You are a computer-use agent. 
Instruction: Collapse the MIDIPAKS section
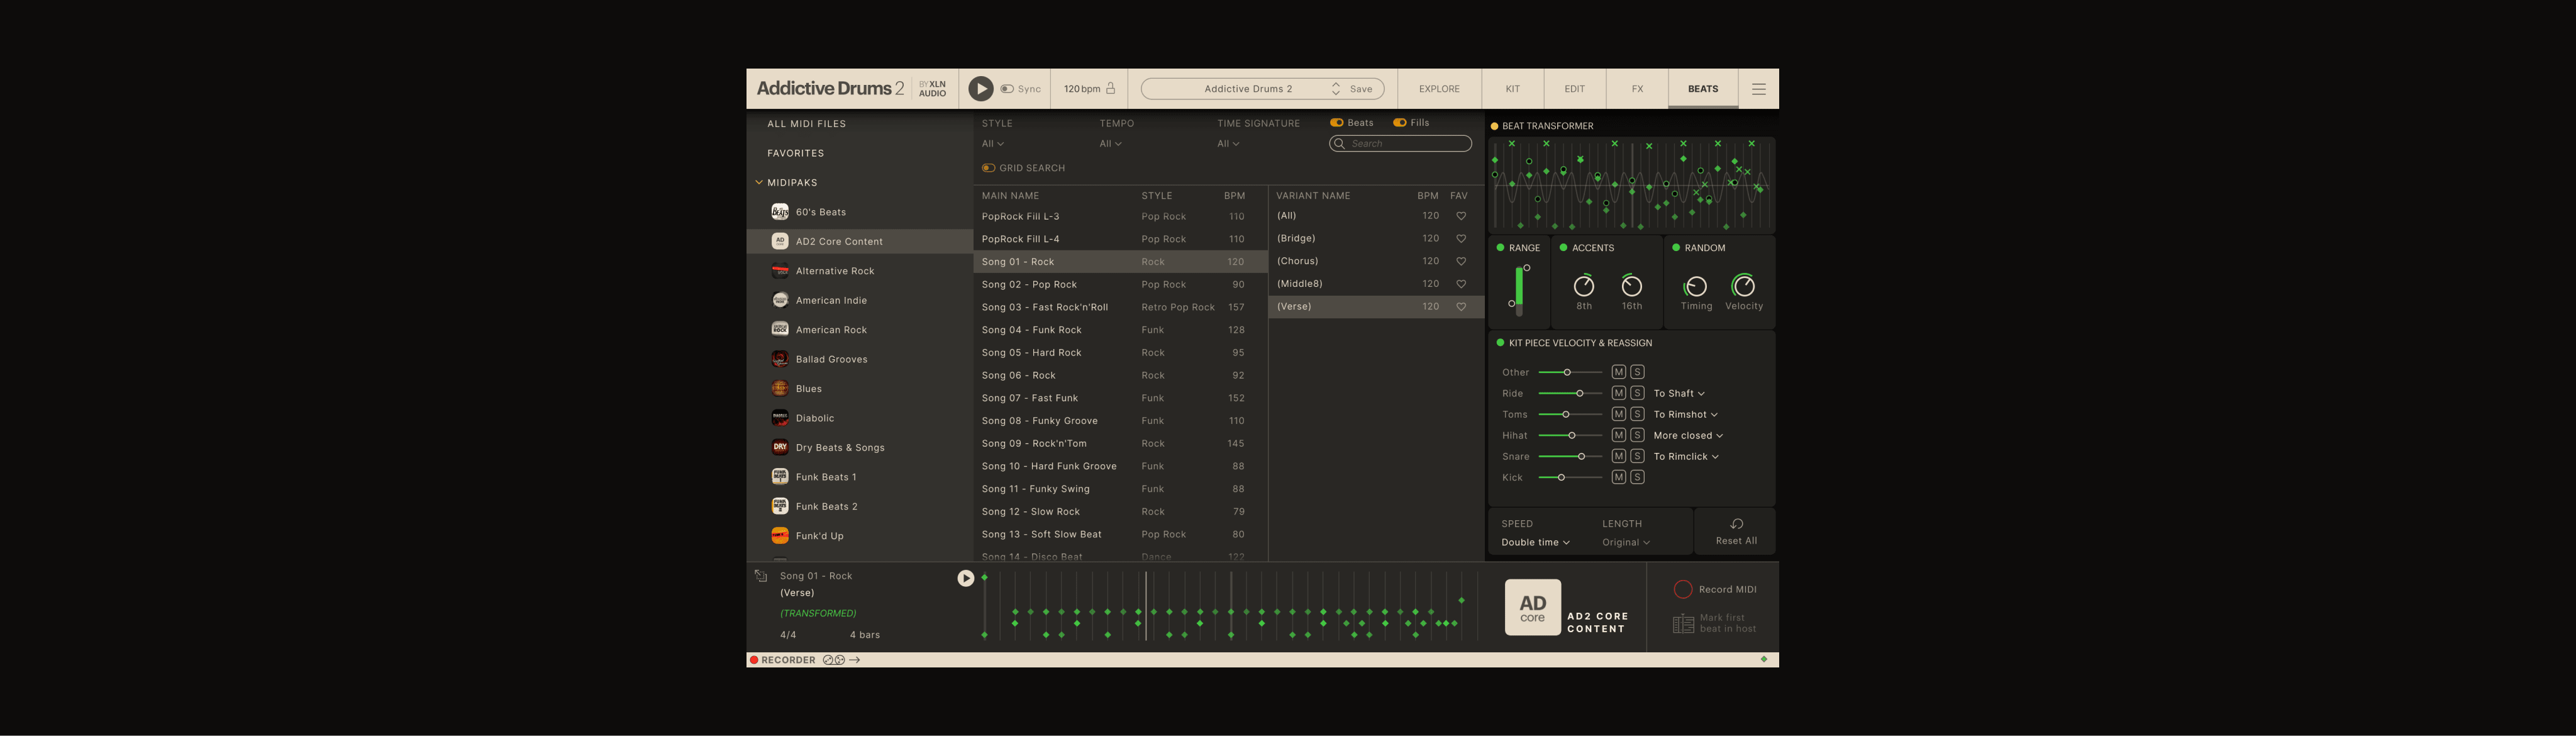point(759,183)
